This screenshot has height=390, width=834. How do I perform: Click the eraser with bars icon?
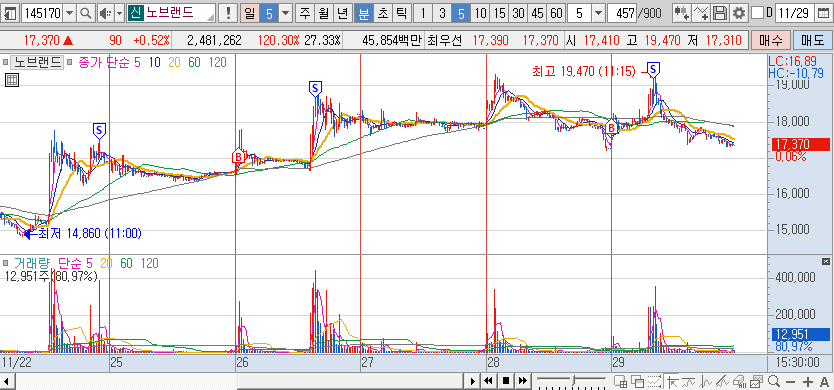pyautogui.click(x=739, y=381)
